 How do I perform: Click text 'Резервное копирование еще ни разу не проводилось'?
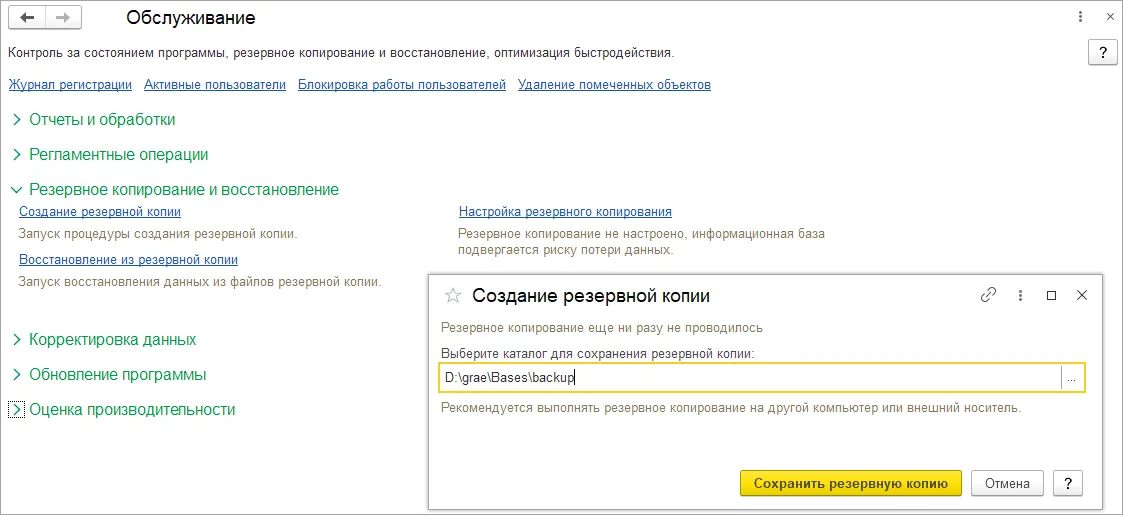pos(602,328)
